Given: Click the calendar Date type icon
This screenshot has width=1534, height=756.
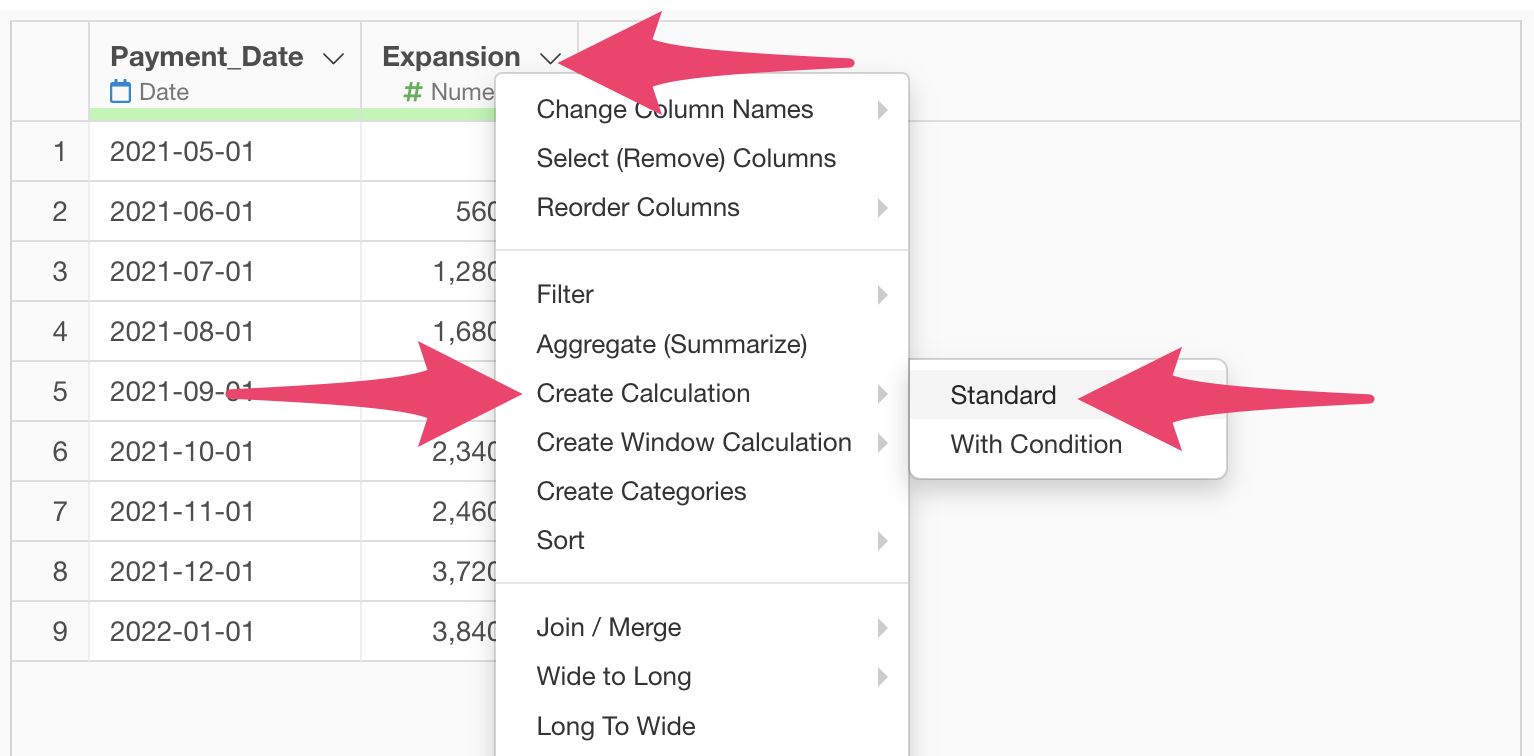Looking at the screenshot, I should tap(120, 92).
